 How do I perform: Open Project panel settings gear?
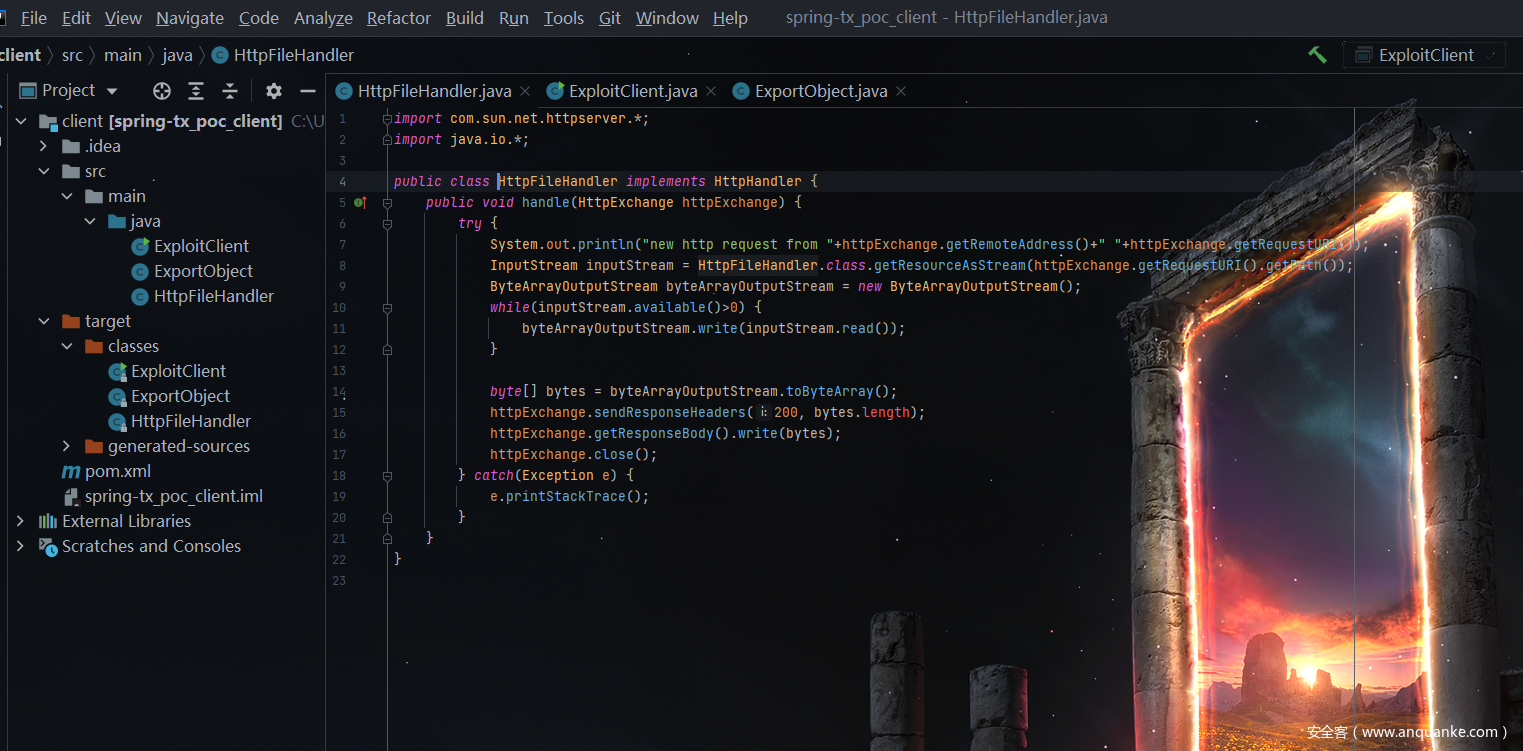point(273,91)
